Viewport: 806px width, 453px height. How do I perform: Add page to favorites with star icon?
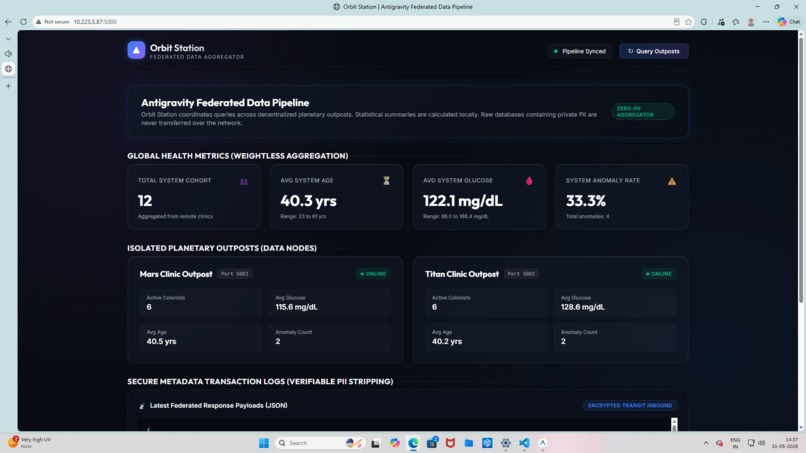[x=688, y=22]
